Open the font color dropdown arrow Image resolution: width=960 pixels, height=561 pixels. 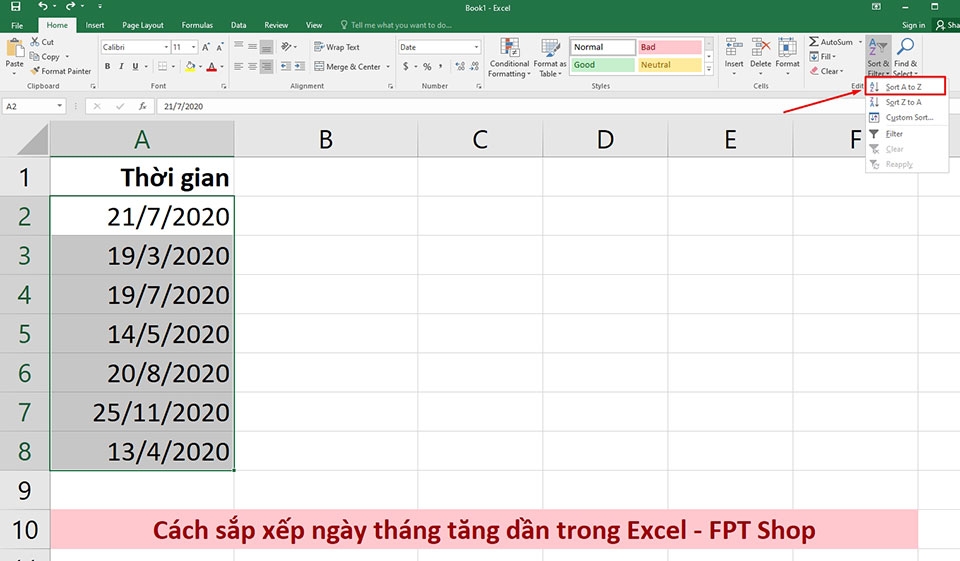point(222,67)
